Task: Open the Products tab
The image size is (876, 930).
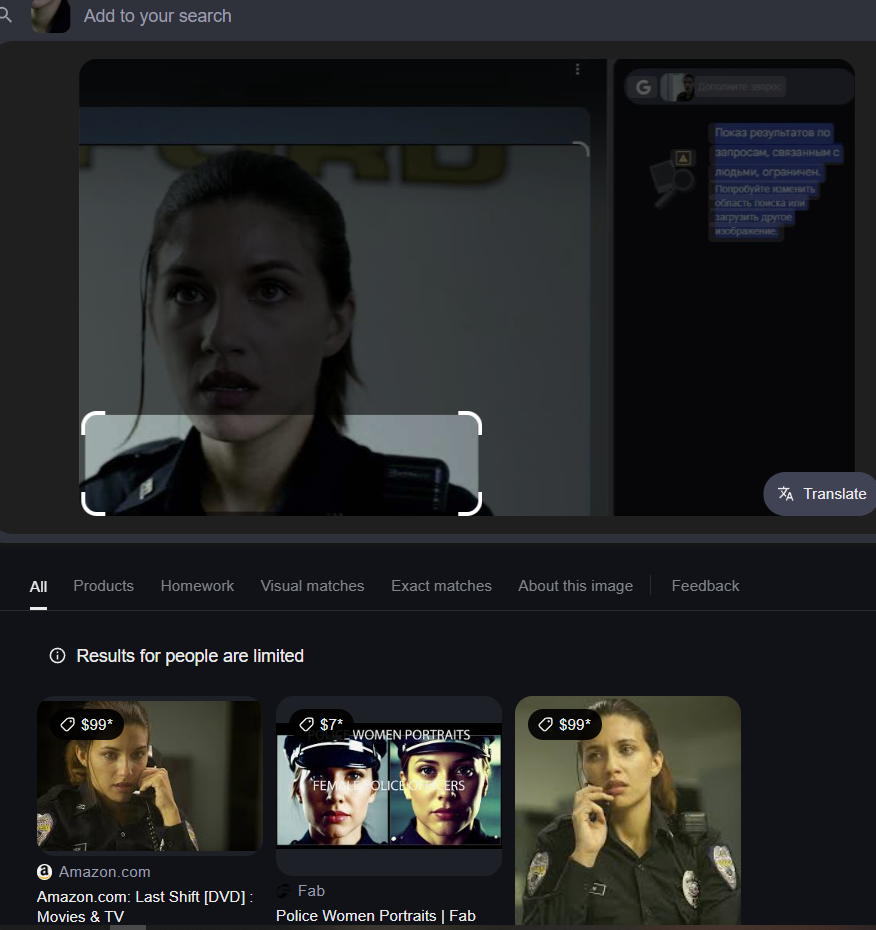Action: tap(104, 586)
